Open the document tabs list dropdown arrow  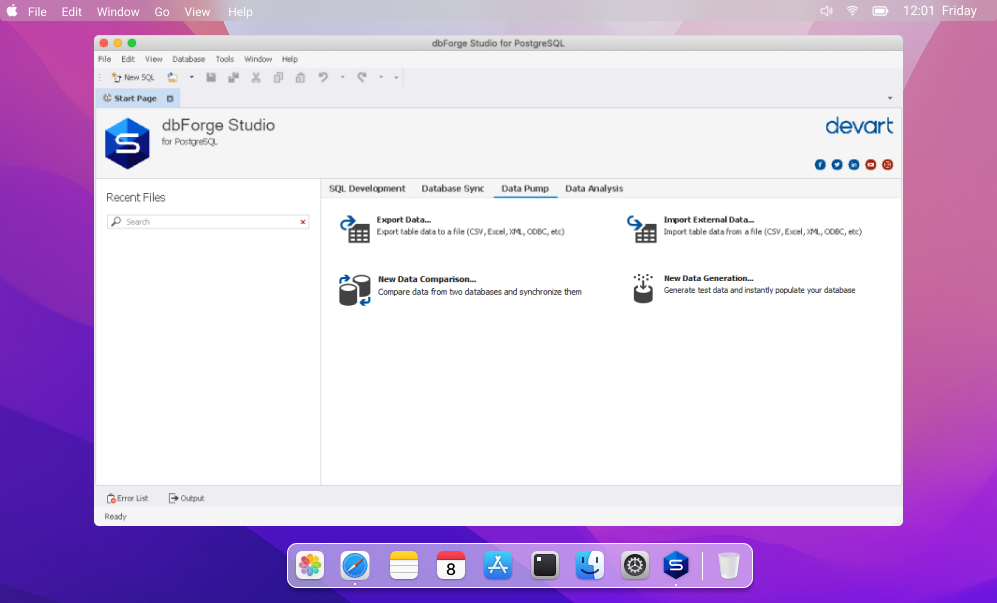(890, 98)
